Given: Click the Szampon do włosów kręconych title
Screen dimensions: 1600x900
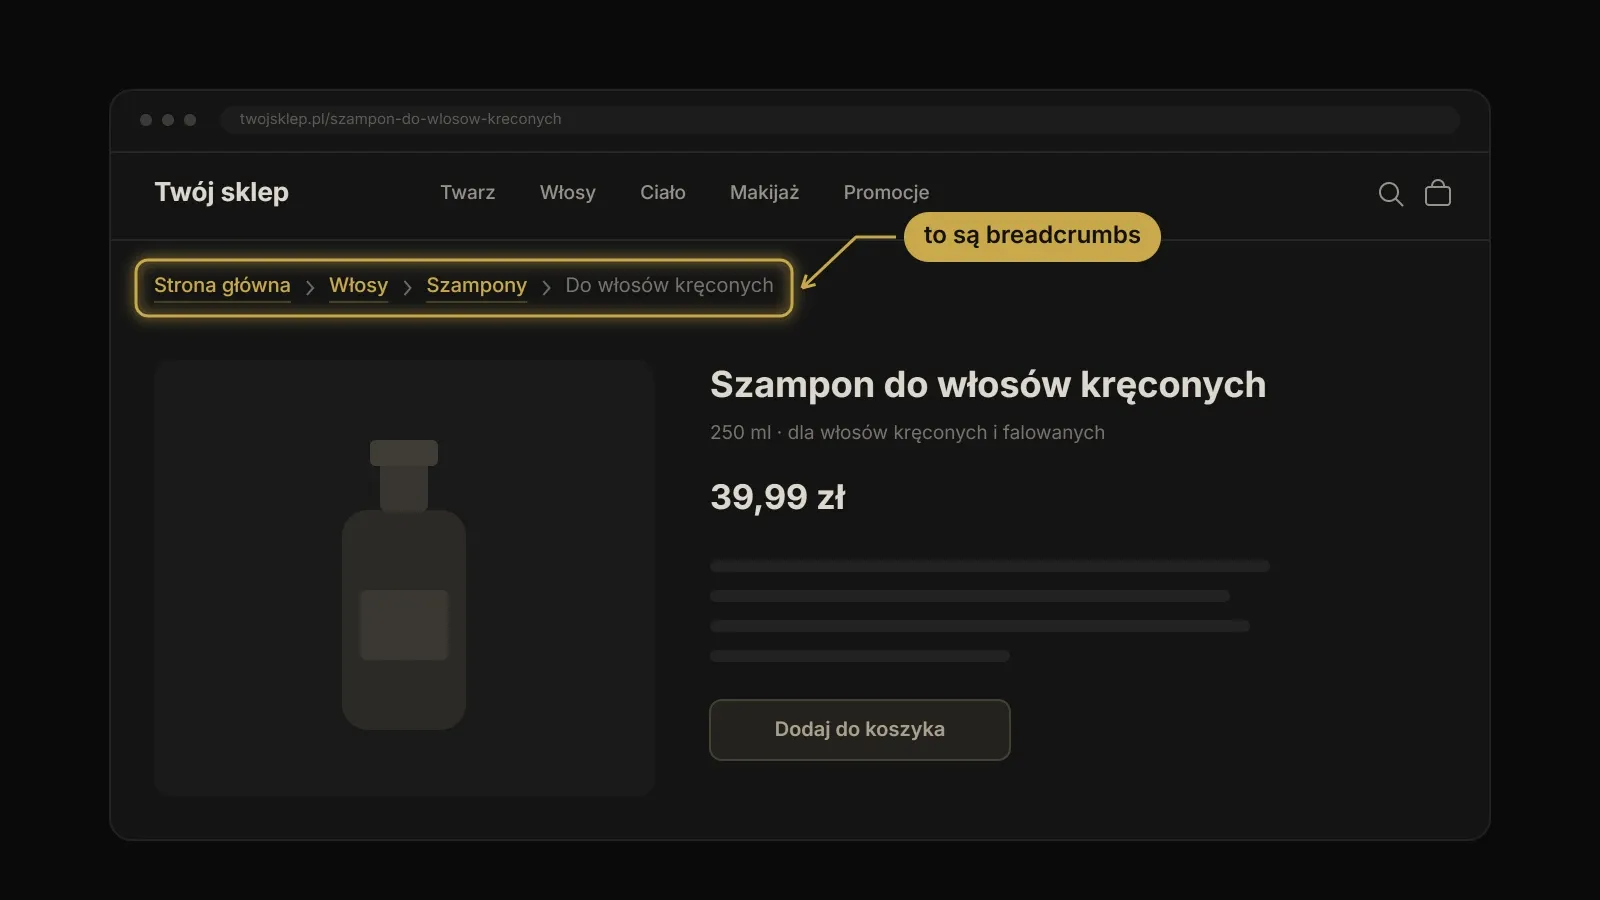Looking at the screenshot, I should [988, 385].
